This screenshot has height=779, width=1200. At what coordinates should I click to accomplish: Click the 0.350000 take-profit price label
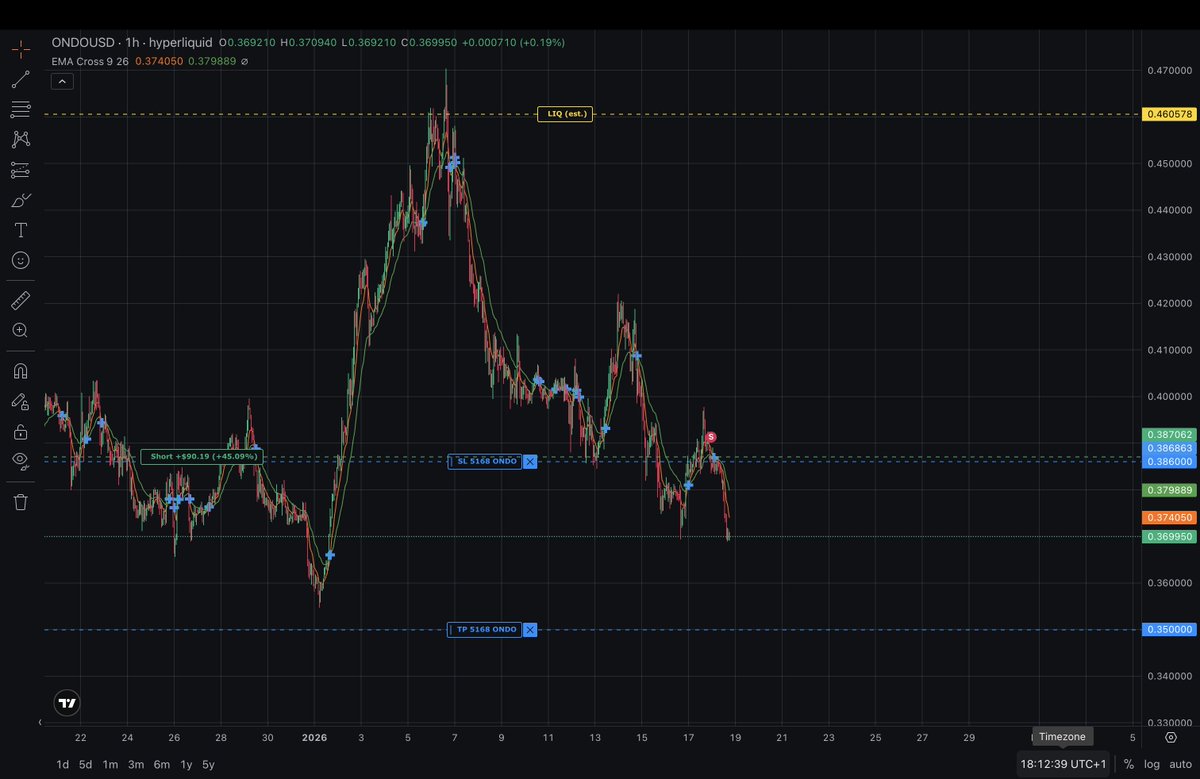[1168, 630]
